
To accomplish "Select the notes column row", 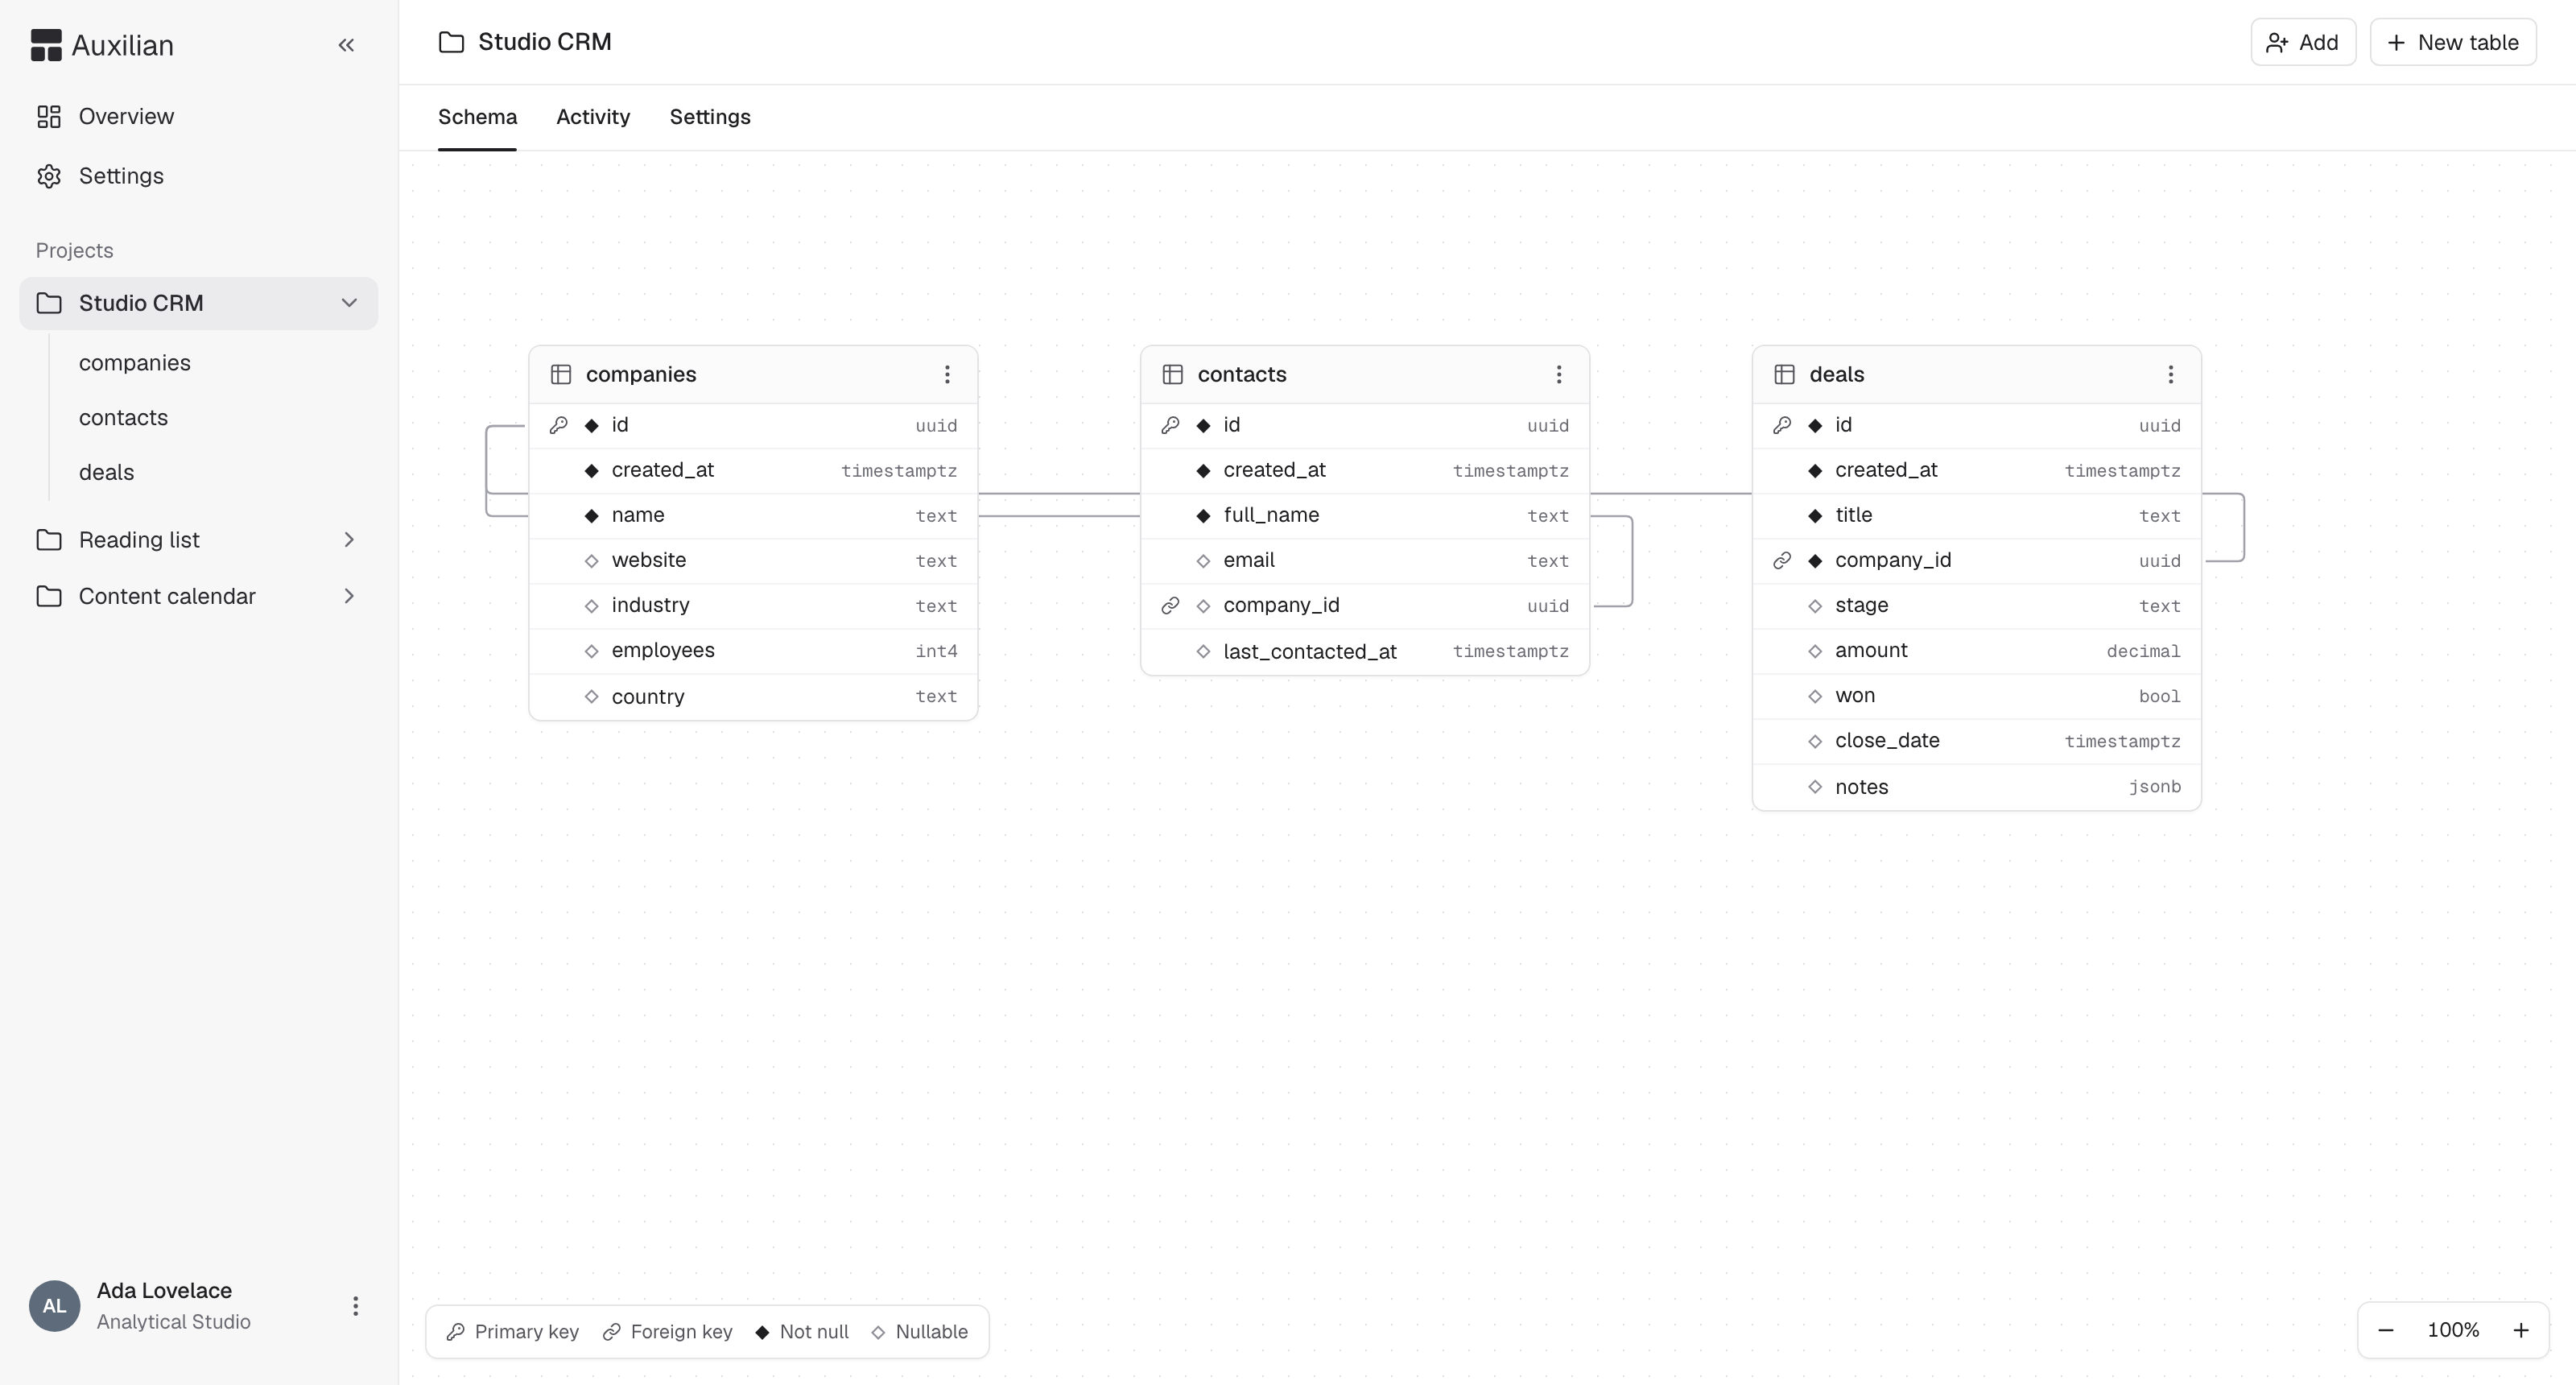I will point(1977,787).
